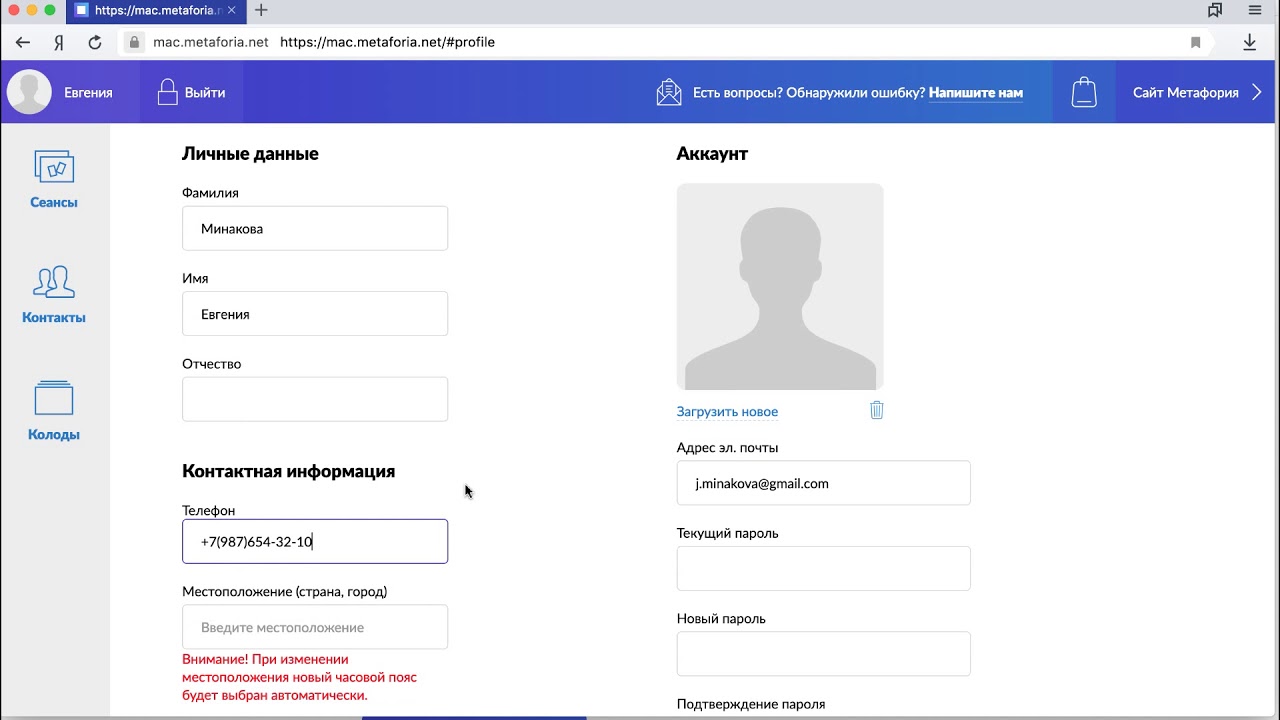
Task: Click the user avatar in the header
Action: pos(29,92)
